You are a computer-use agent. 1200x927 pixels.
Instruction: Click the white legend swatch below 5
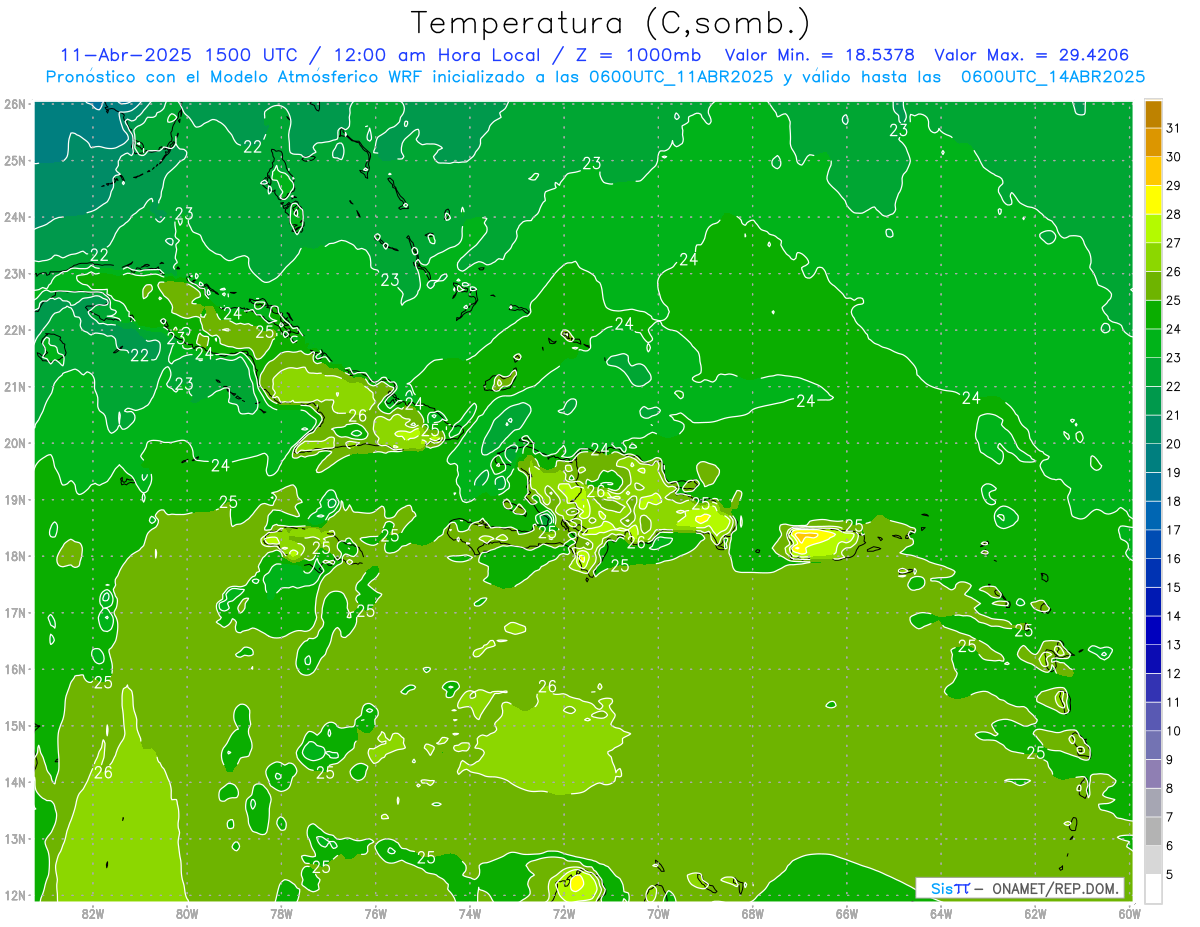(x=1153, y=888)
